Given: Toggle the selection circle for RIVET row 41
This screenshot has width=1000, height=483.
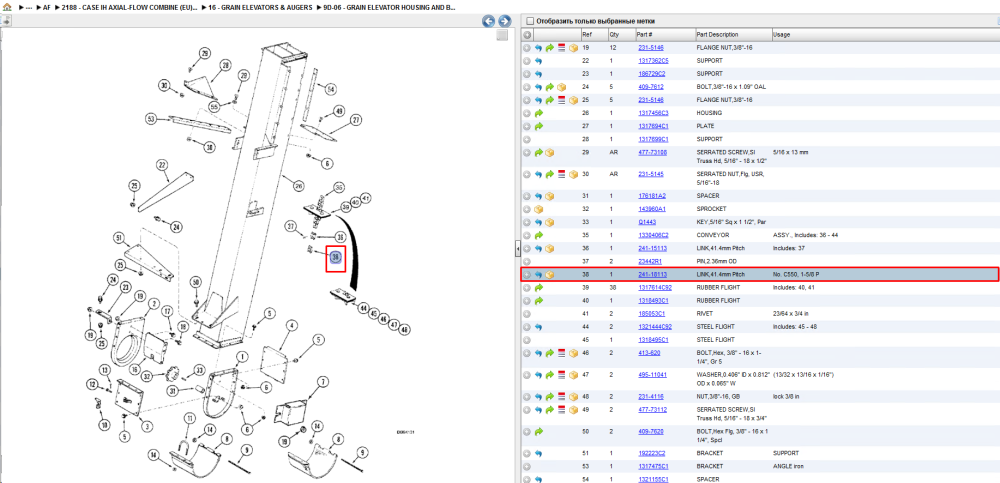Looking at the screenshot, I should tap(527, 313).
